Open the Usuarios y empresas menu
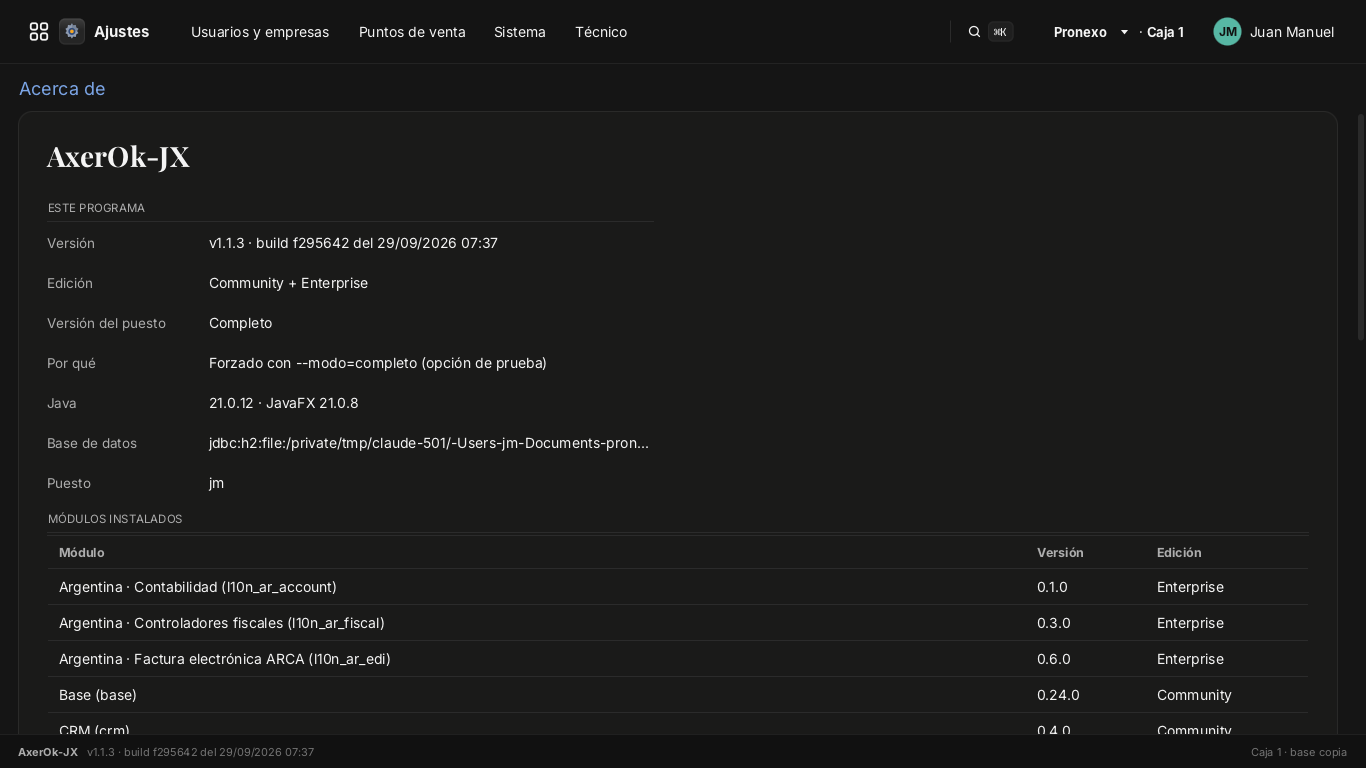The width and height of the screenshot is (1366, 768). click(x=260, y=32)
